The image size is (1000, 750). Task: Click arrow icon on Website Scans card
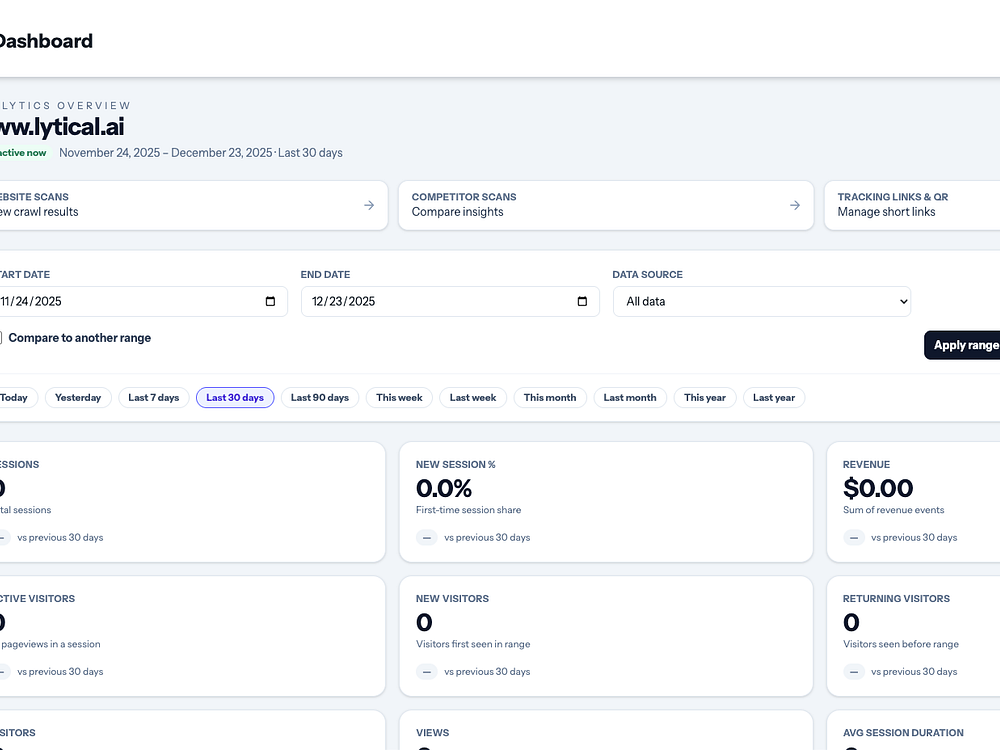(x=369, y=205)
